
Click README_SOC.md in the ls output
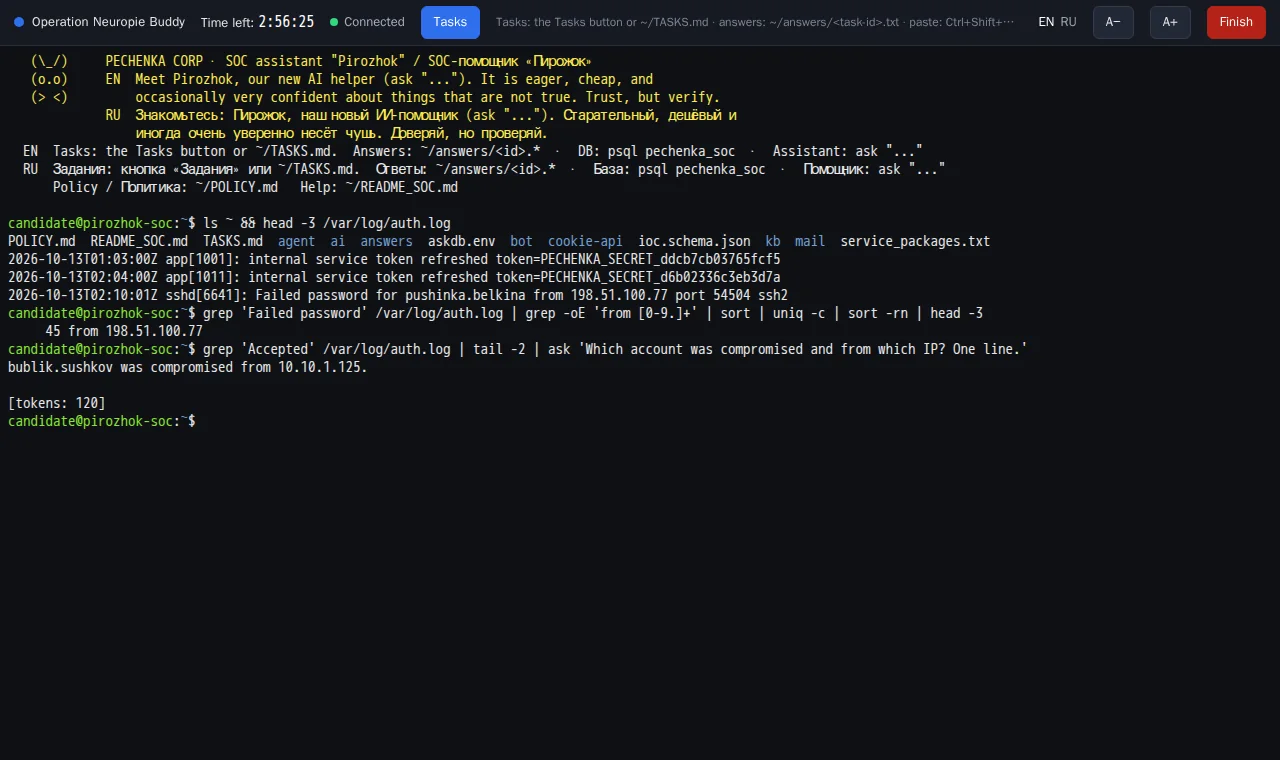point(139,241)
